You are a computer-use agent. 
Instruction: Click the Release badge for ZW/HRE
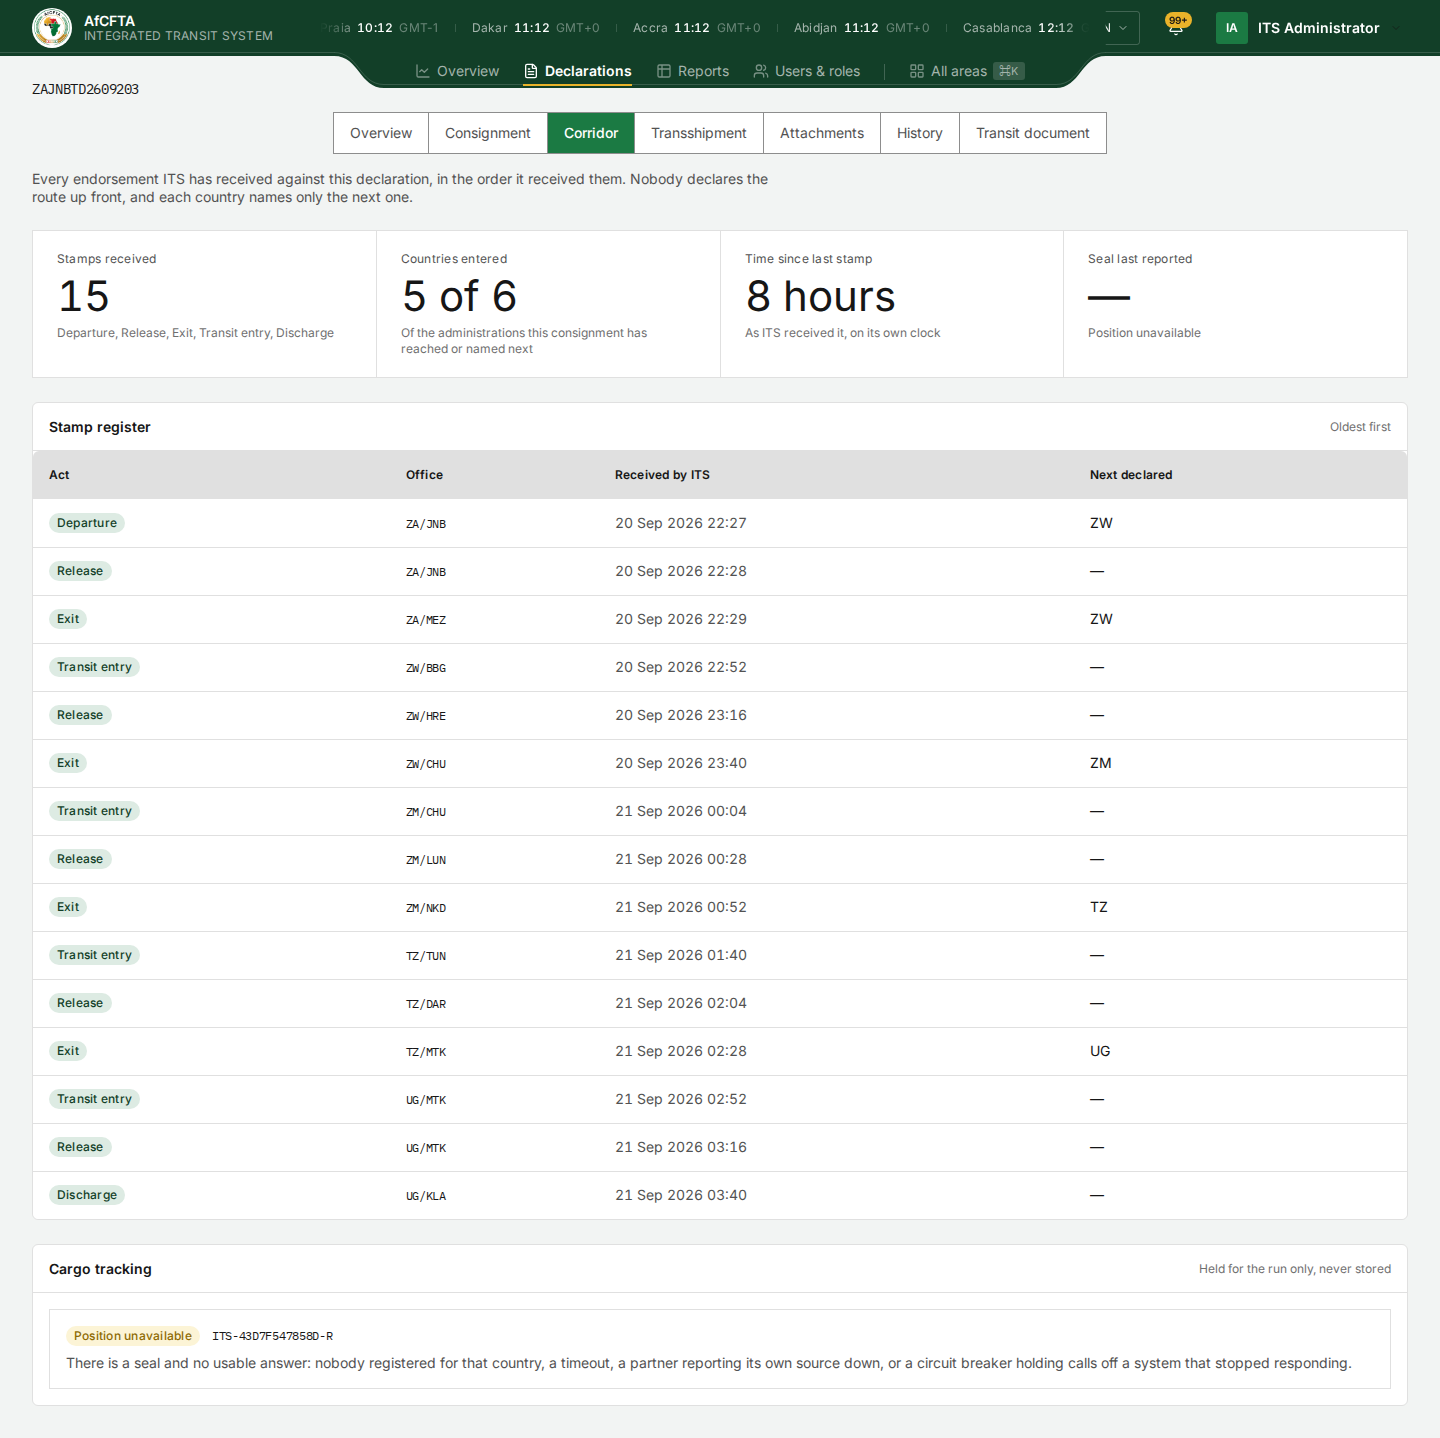(80, 715)
